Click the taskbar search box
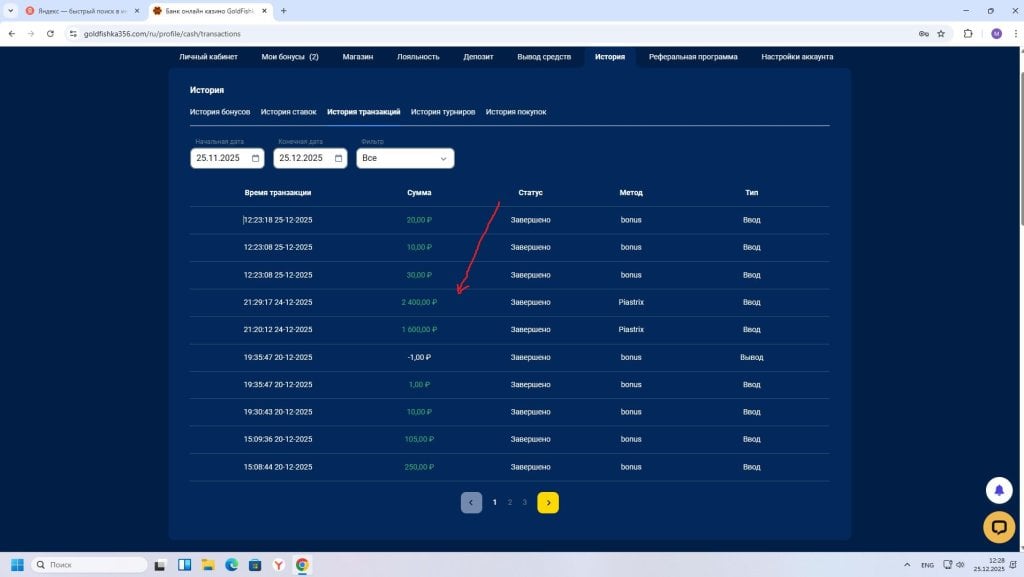 click(89, 565)
